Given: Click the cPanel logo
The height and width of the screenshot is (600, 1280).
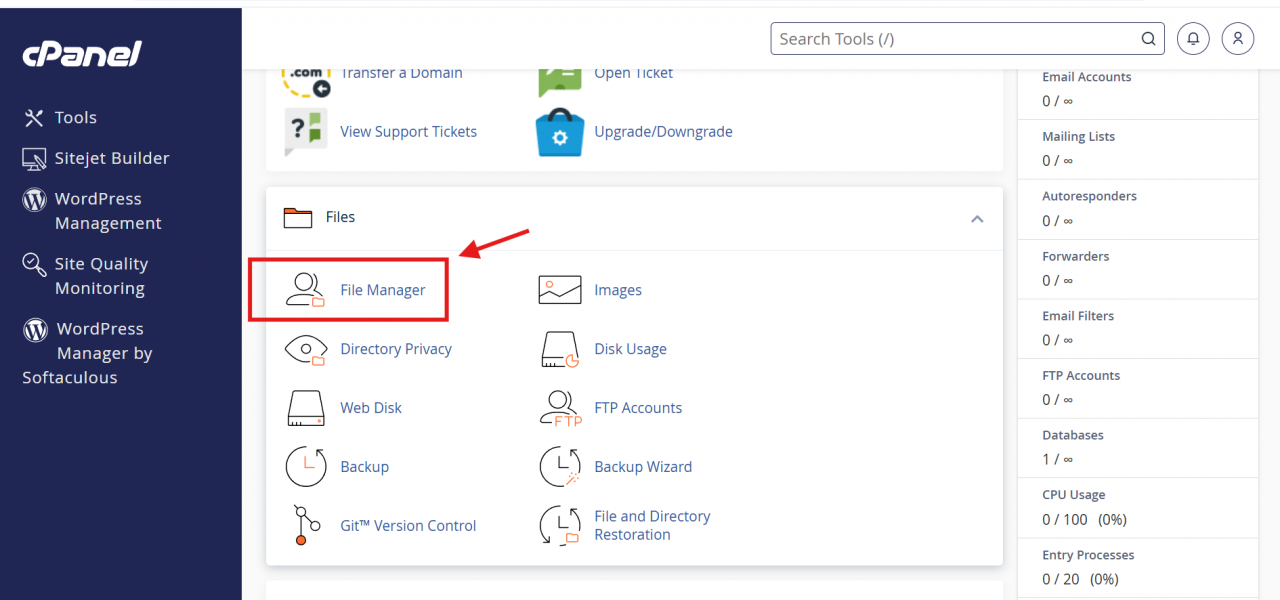Looking at the screenshot, I should pos(82,54).
